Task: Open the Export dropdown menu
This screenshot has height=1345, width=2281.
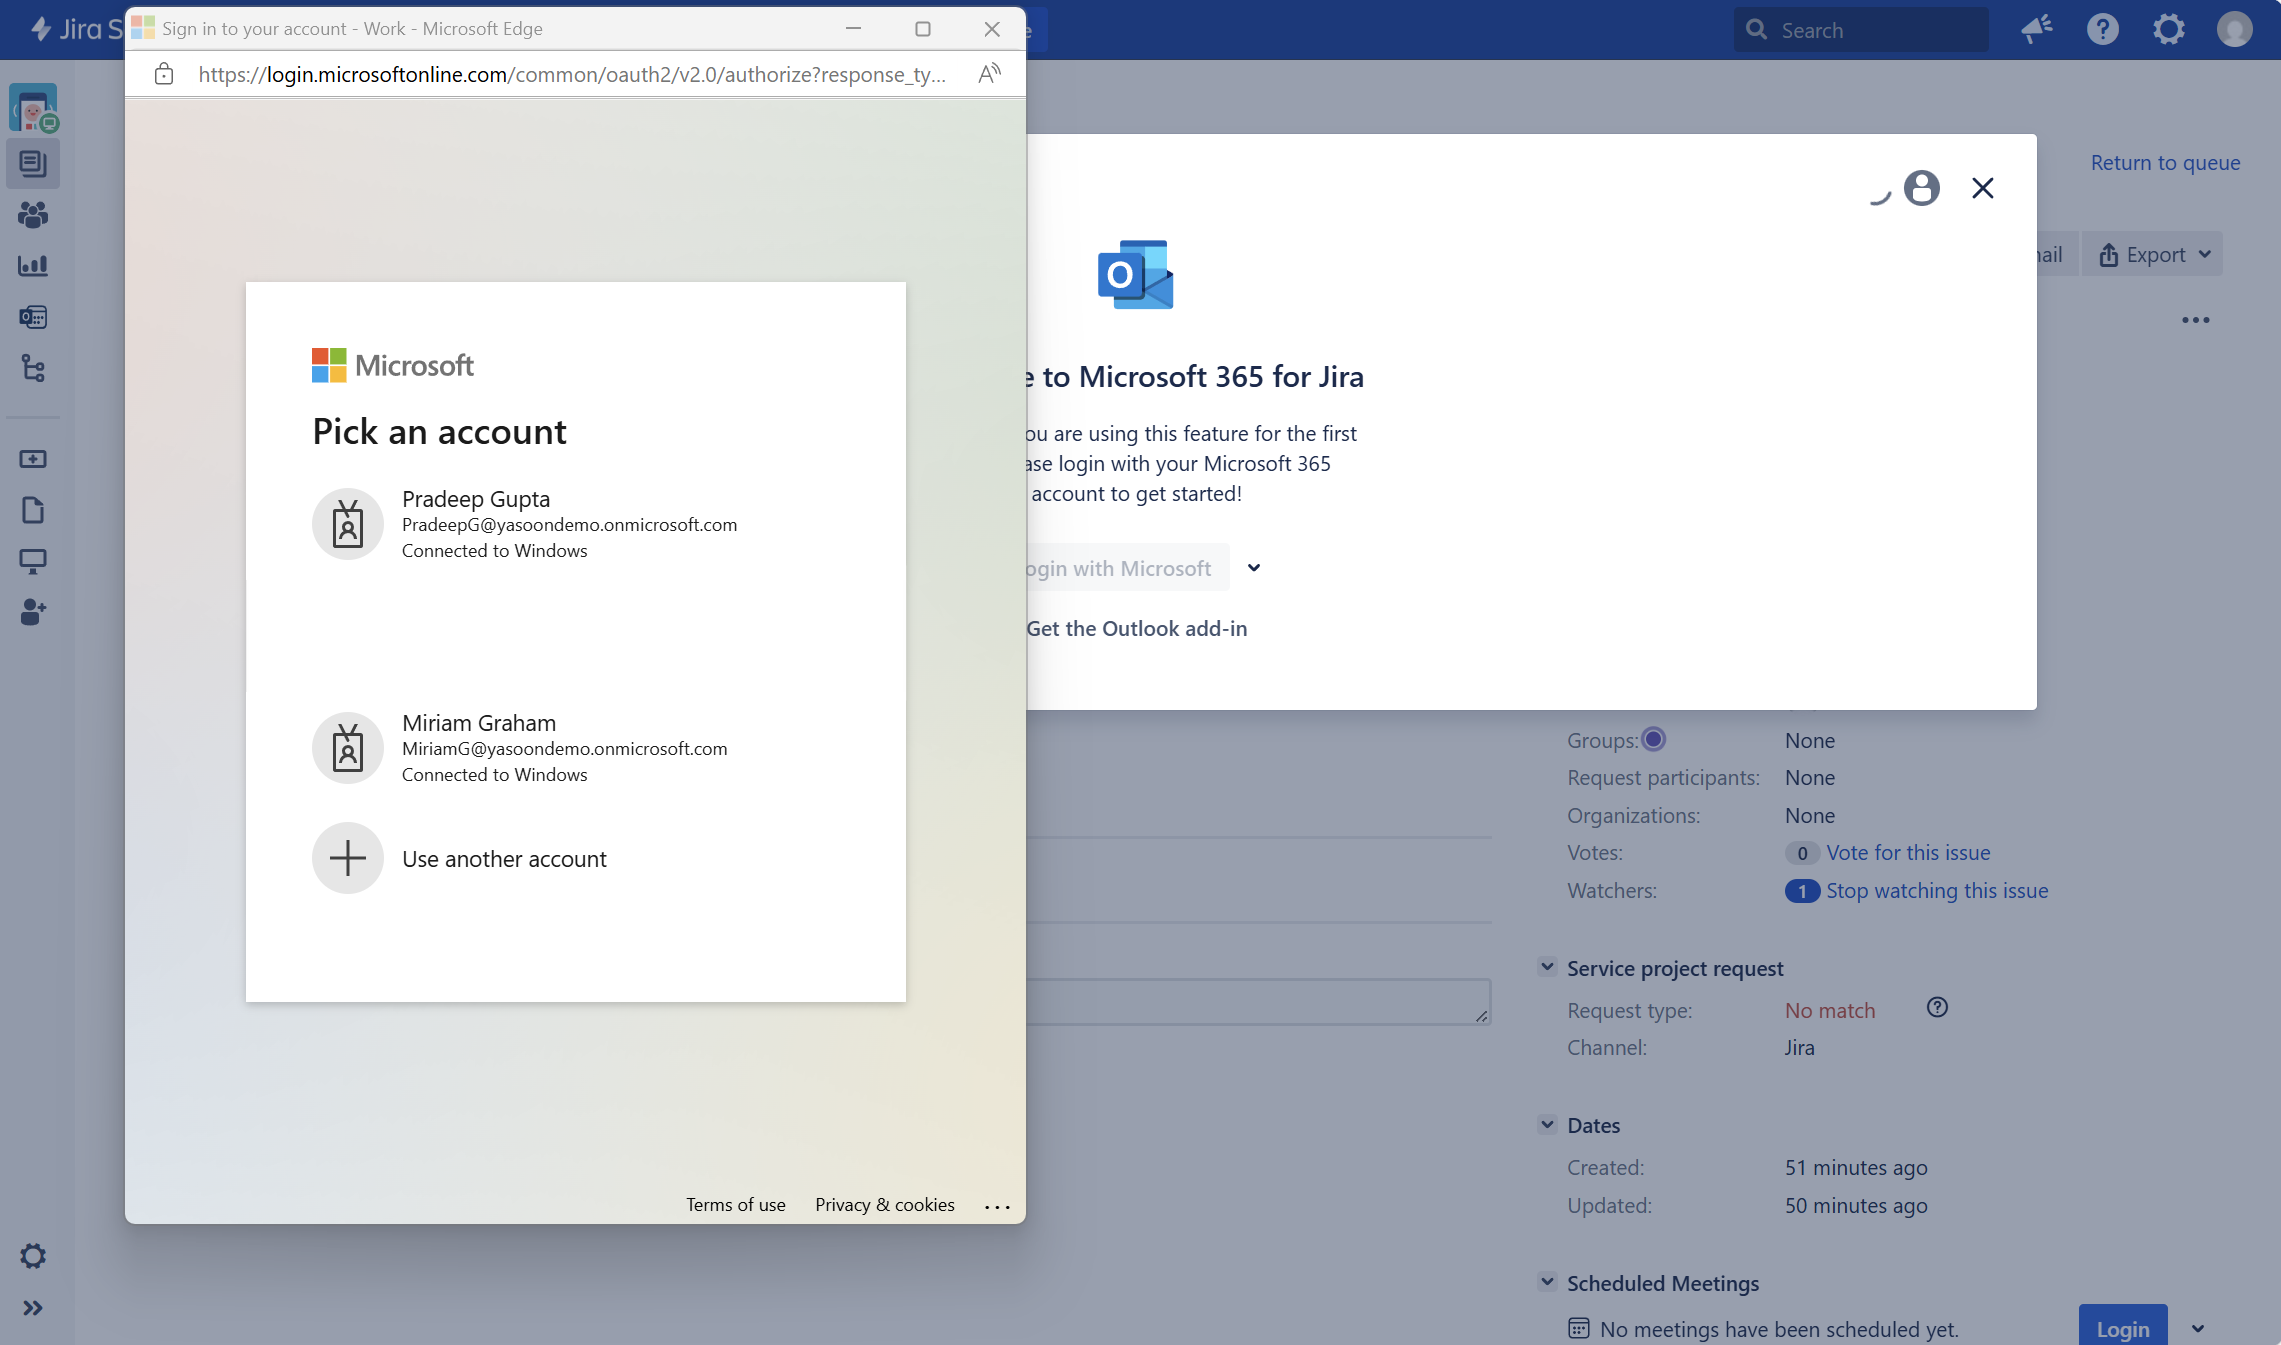Action: (2154, 255)
